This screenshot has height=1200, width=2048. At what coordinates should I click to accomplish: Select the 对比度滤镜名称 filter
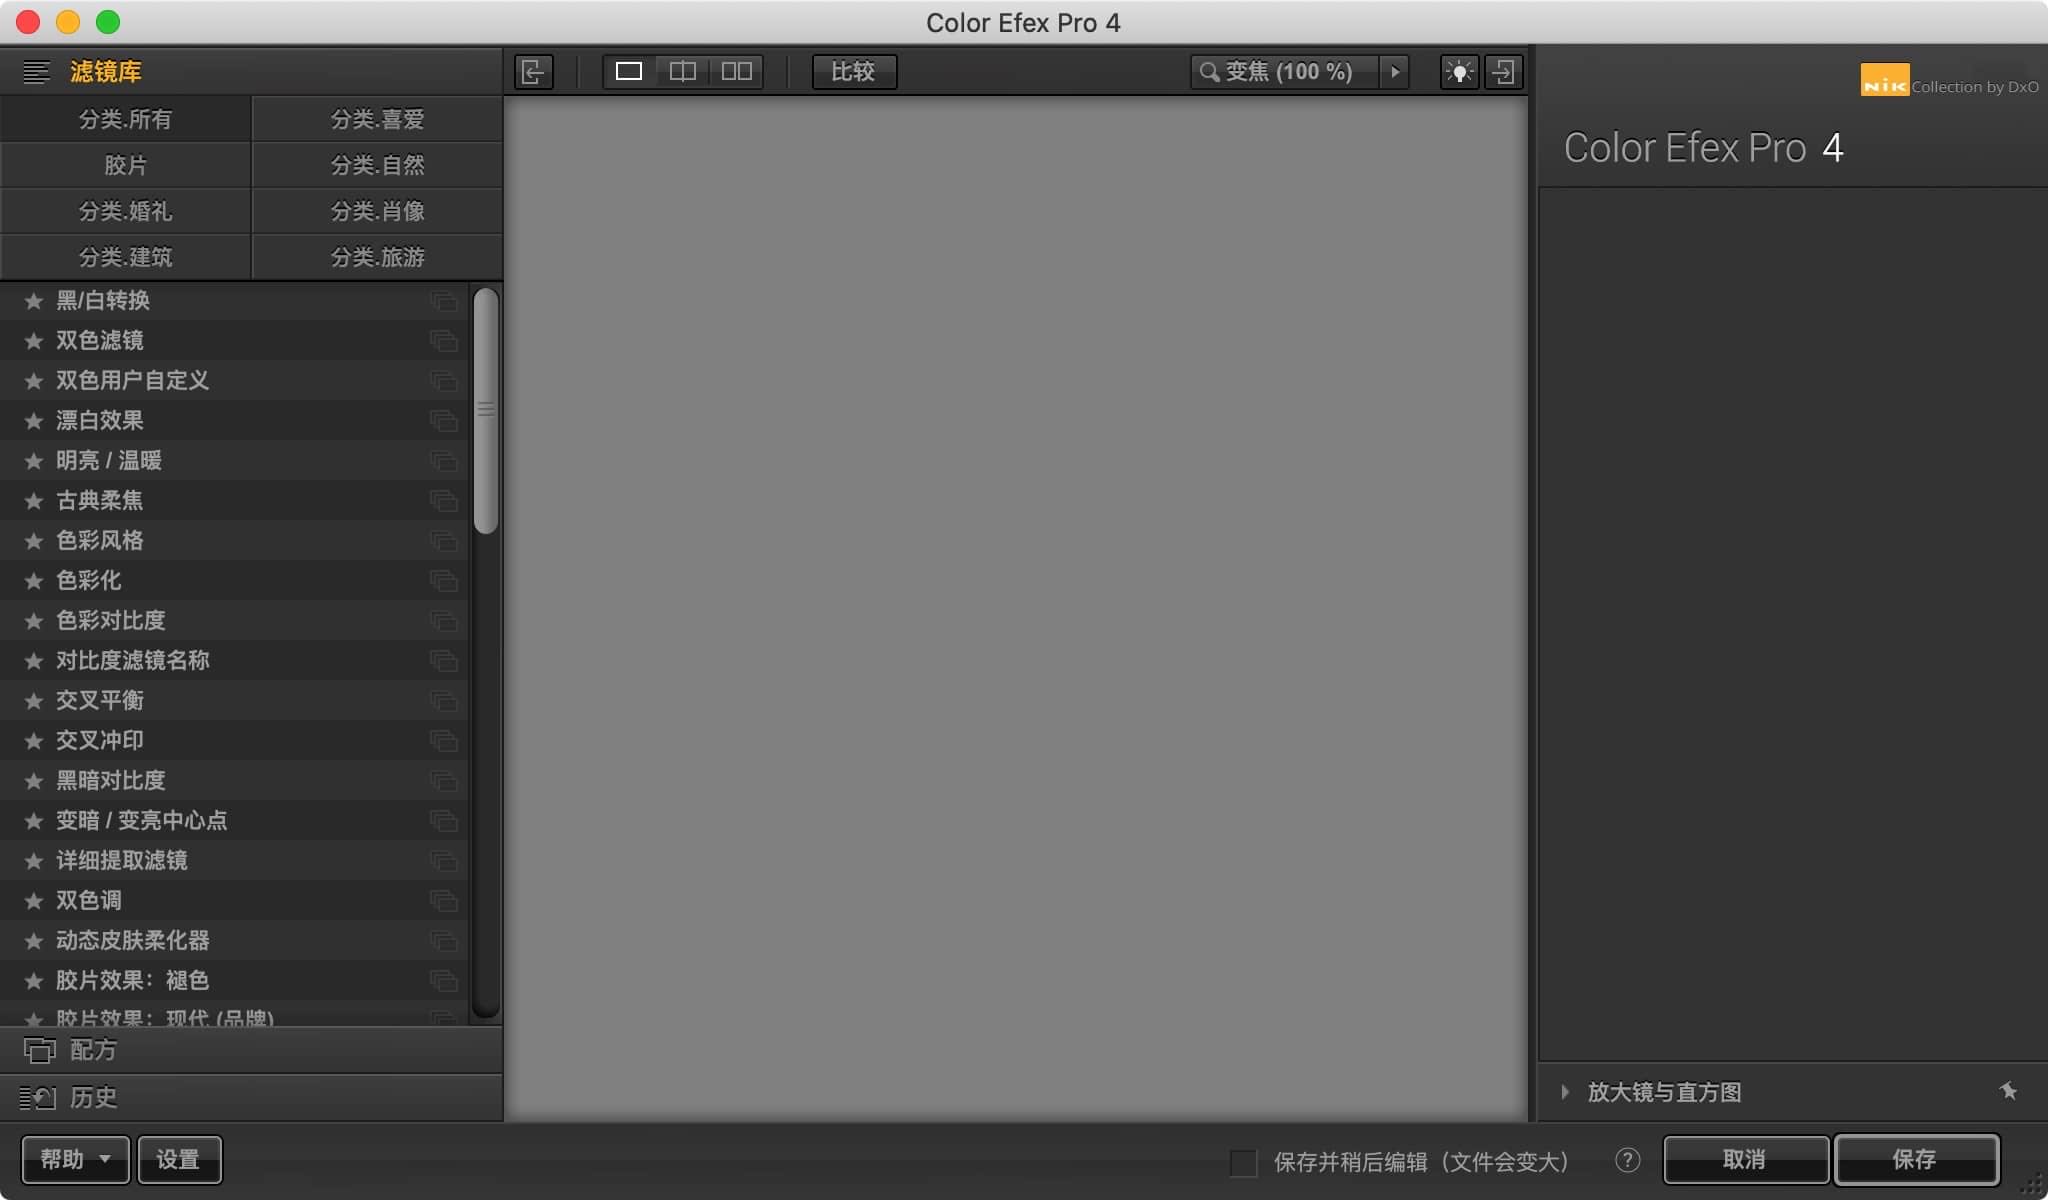(x=234, y=660)
